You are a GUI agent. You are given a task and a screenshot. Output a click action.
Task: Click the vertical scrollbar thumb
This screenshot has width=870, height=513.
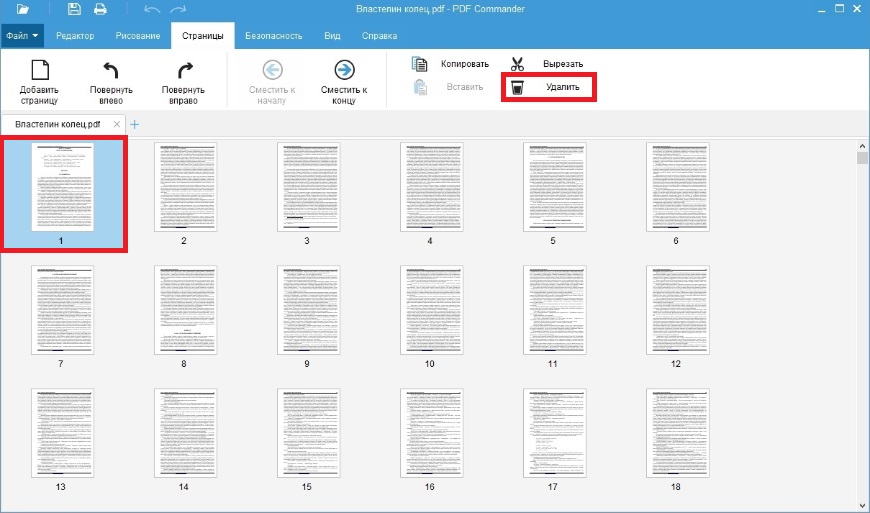click(862, 158)
